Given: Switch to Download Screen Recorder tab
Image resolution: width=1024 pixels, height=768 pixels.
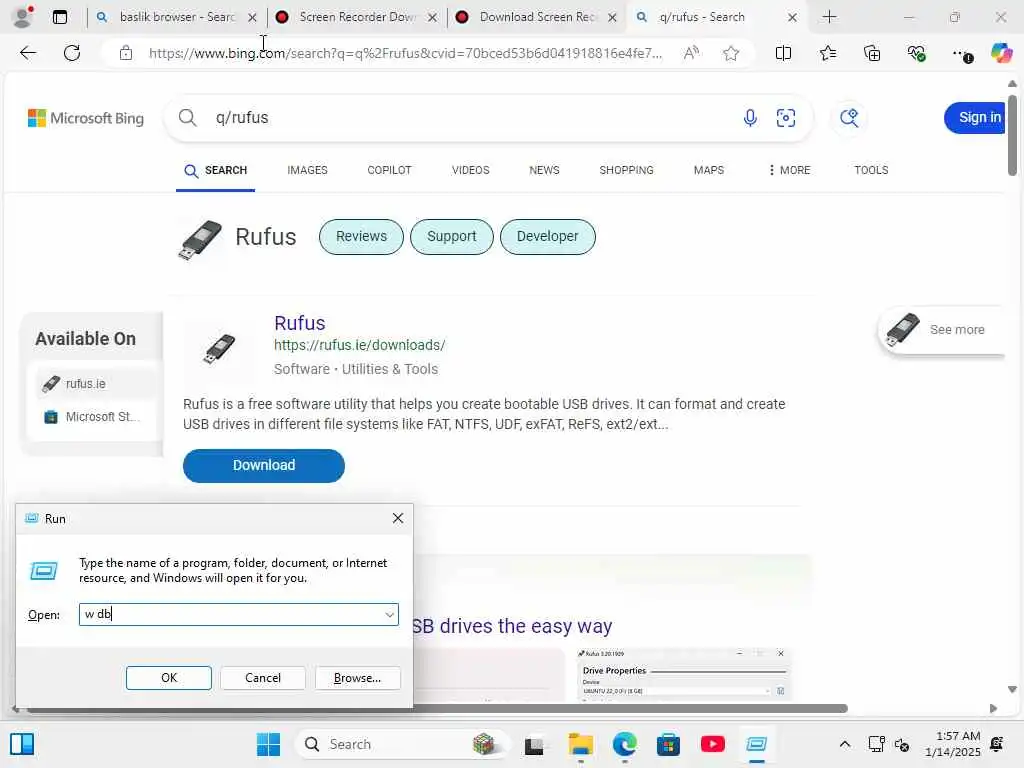Looking at the screenshot, I should point(536,17).
